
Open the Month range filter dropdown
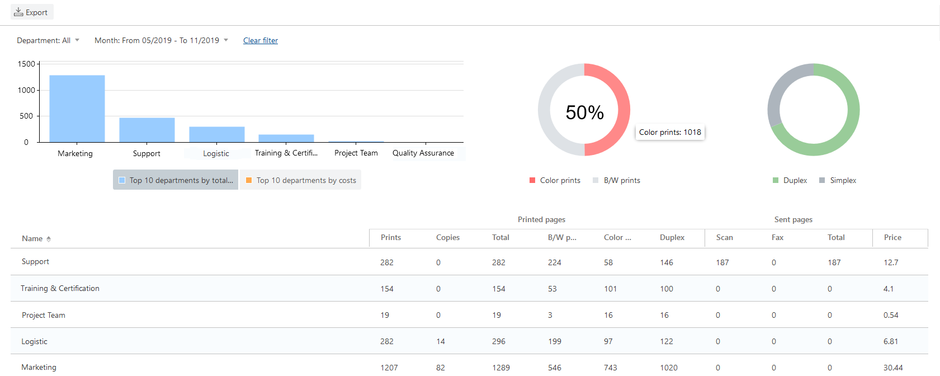(x=161, y=41)
